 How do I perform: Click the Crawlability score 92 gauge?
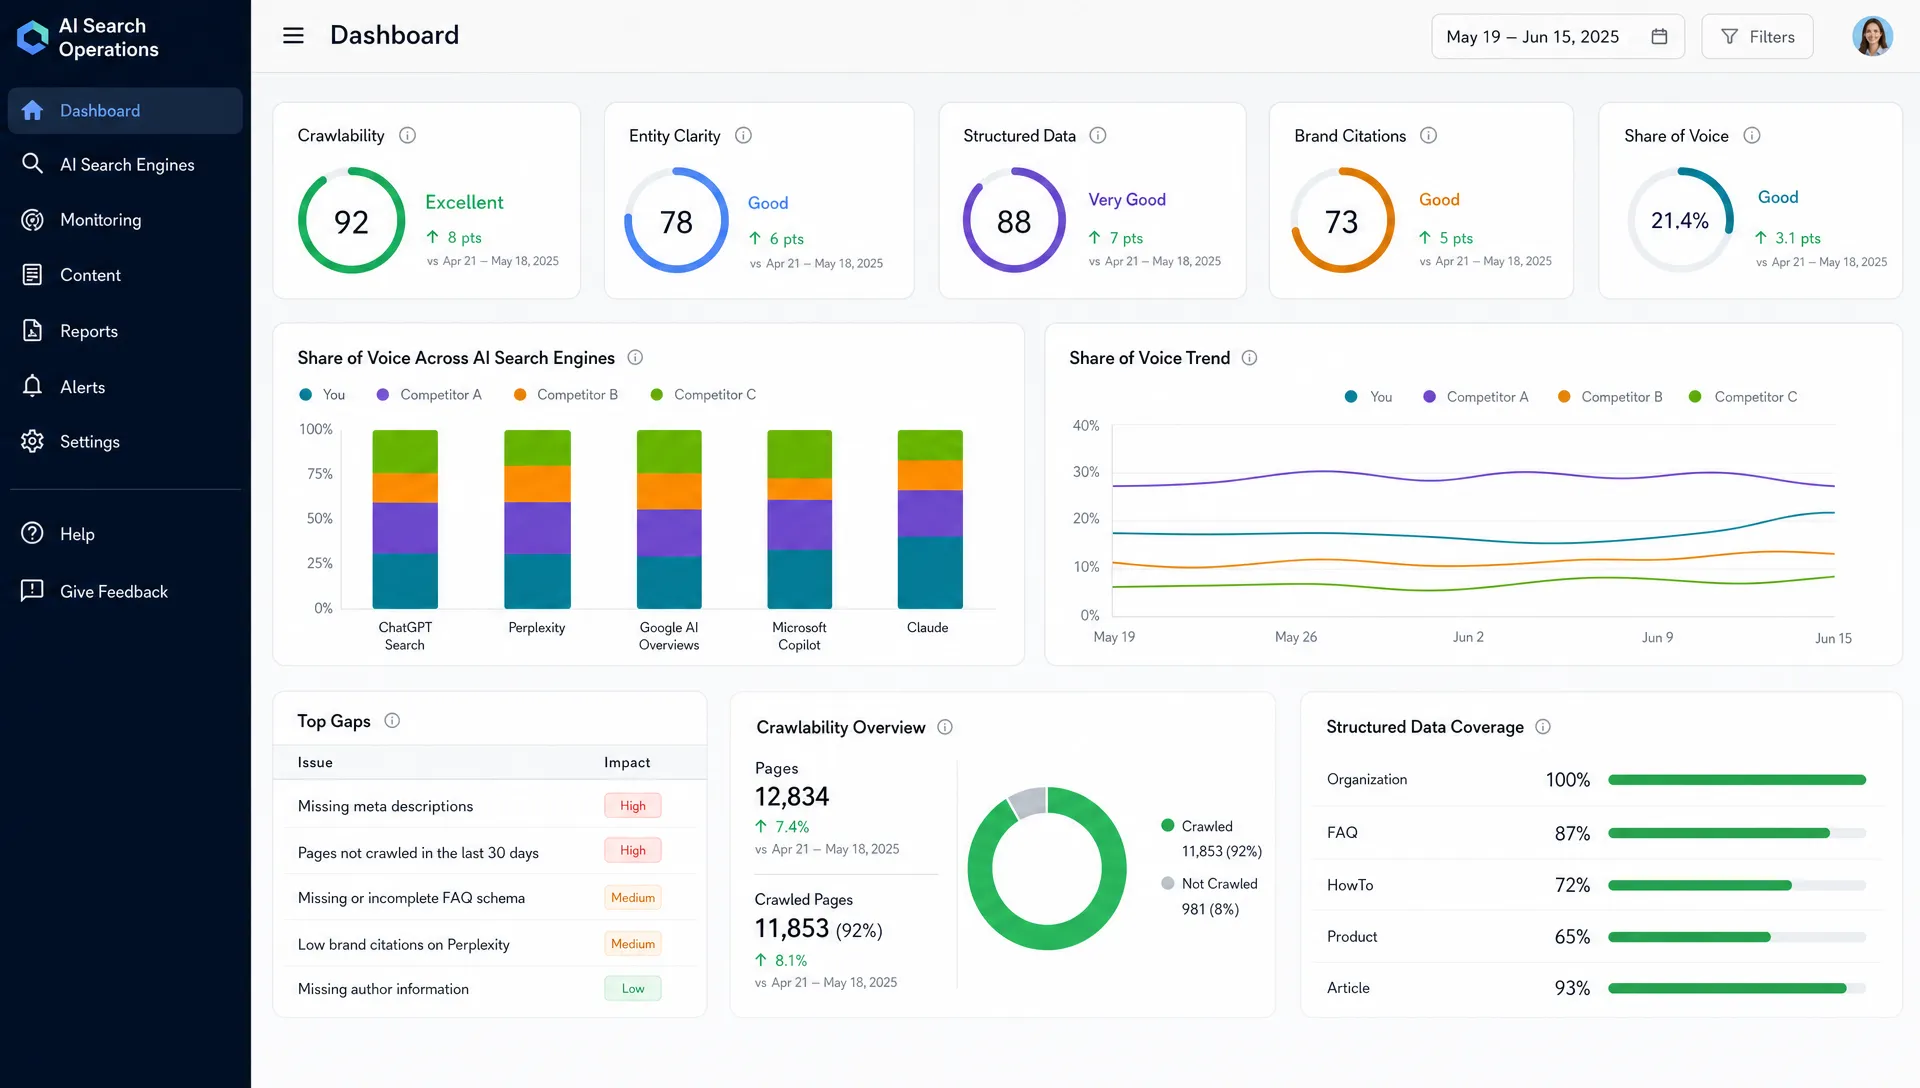[x=351, y=220]
